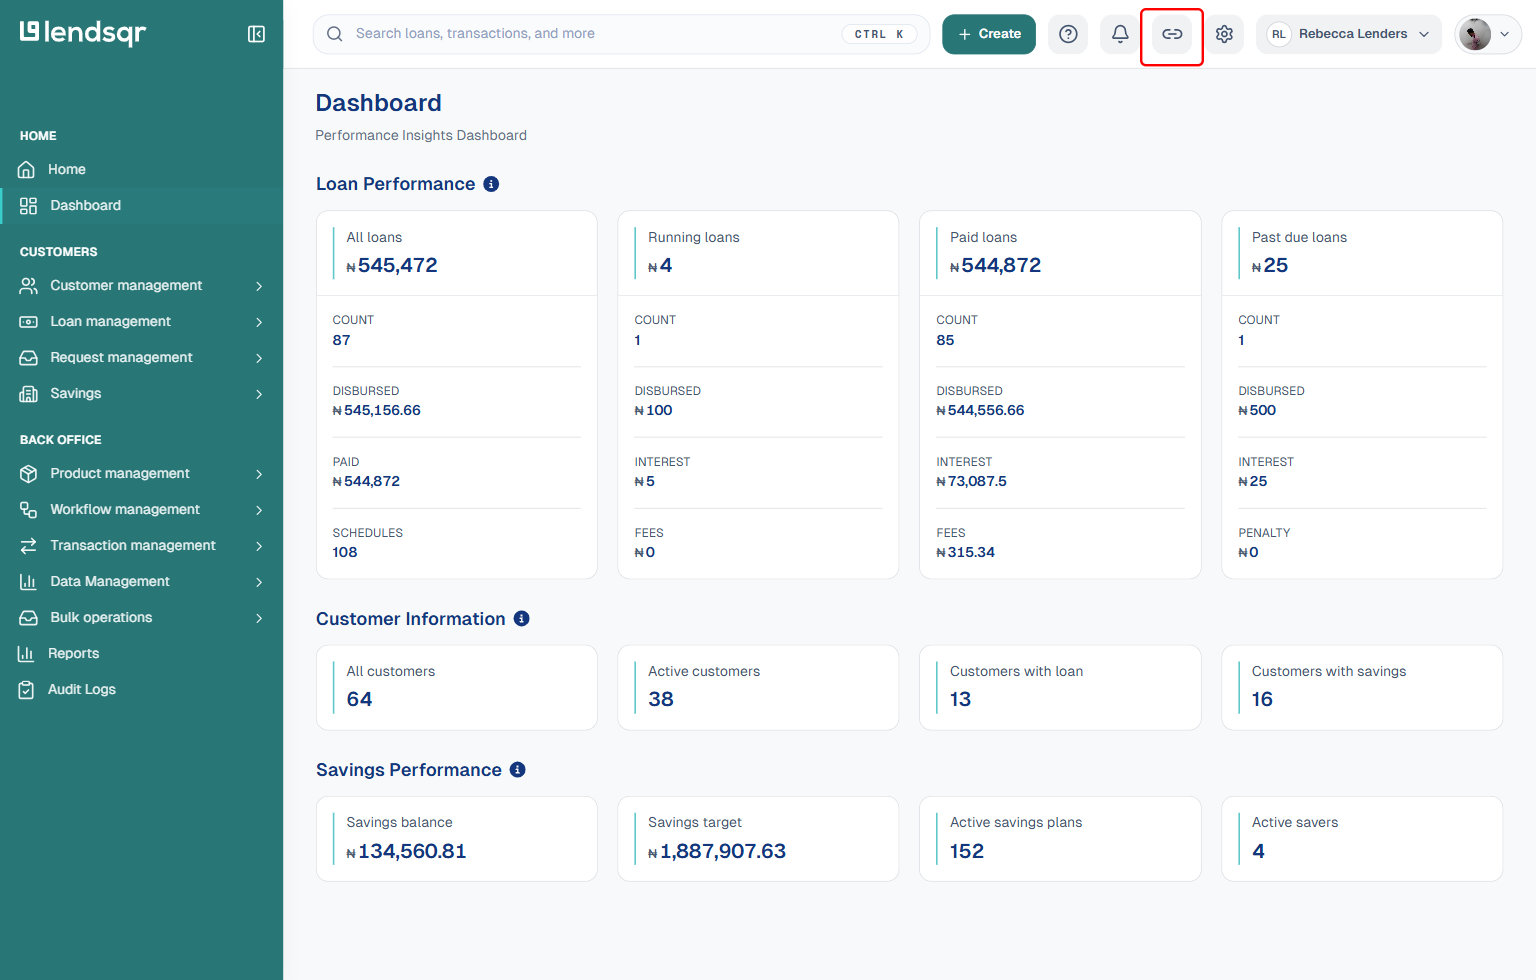1536x980 pixels.
Task: Select the Customers with loan card
Action: click(1060, 687)
